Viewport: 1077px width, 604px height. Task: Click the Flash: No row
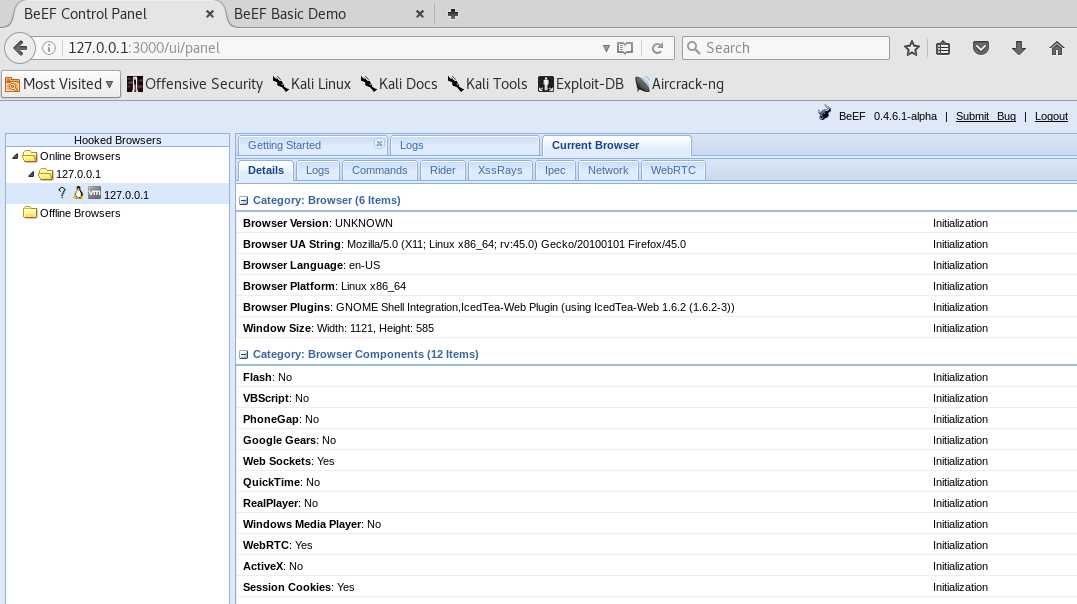coord(656,377)
